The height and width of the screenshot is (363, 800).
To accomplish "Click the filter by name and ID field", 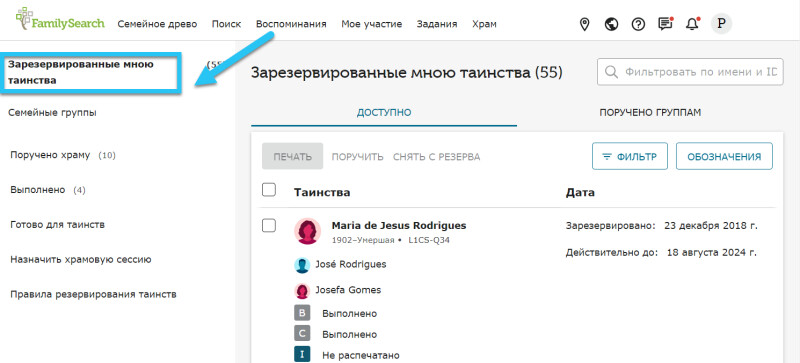I will pos(690,72).
